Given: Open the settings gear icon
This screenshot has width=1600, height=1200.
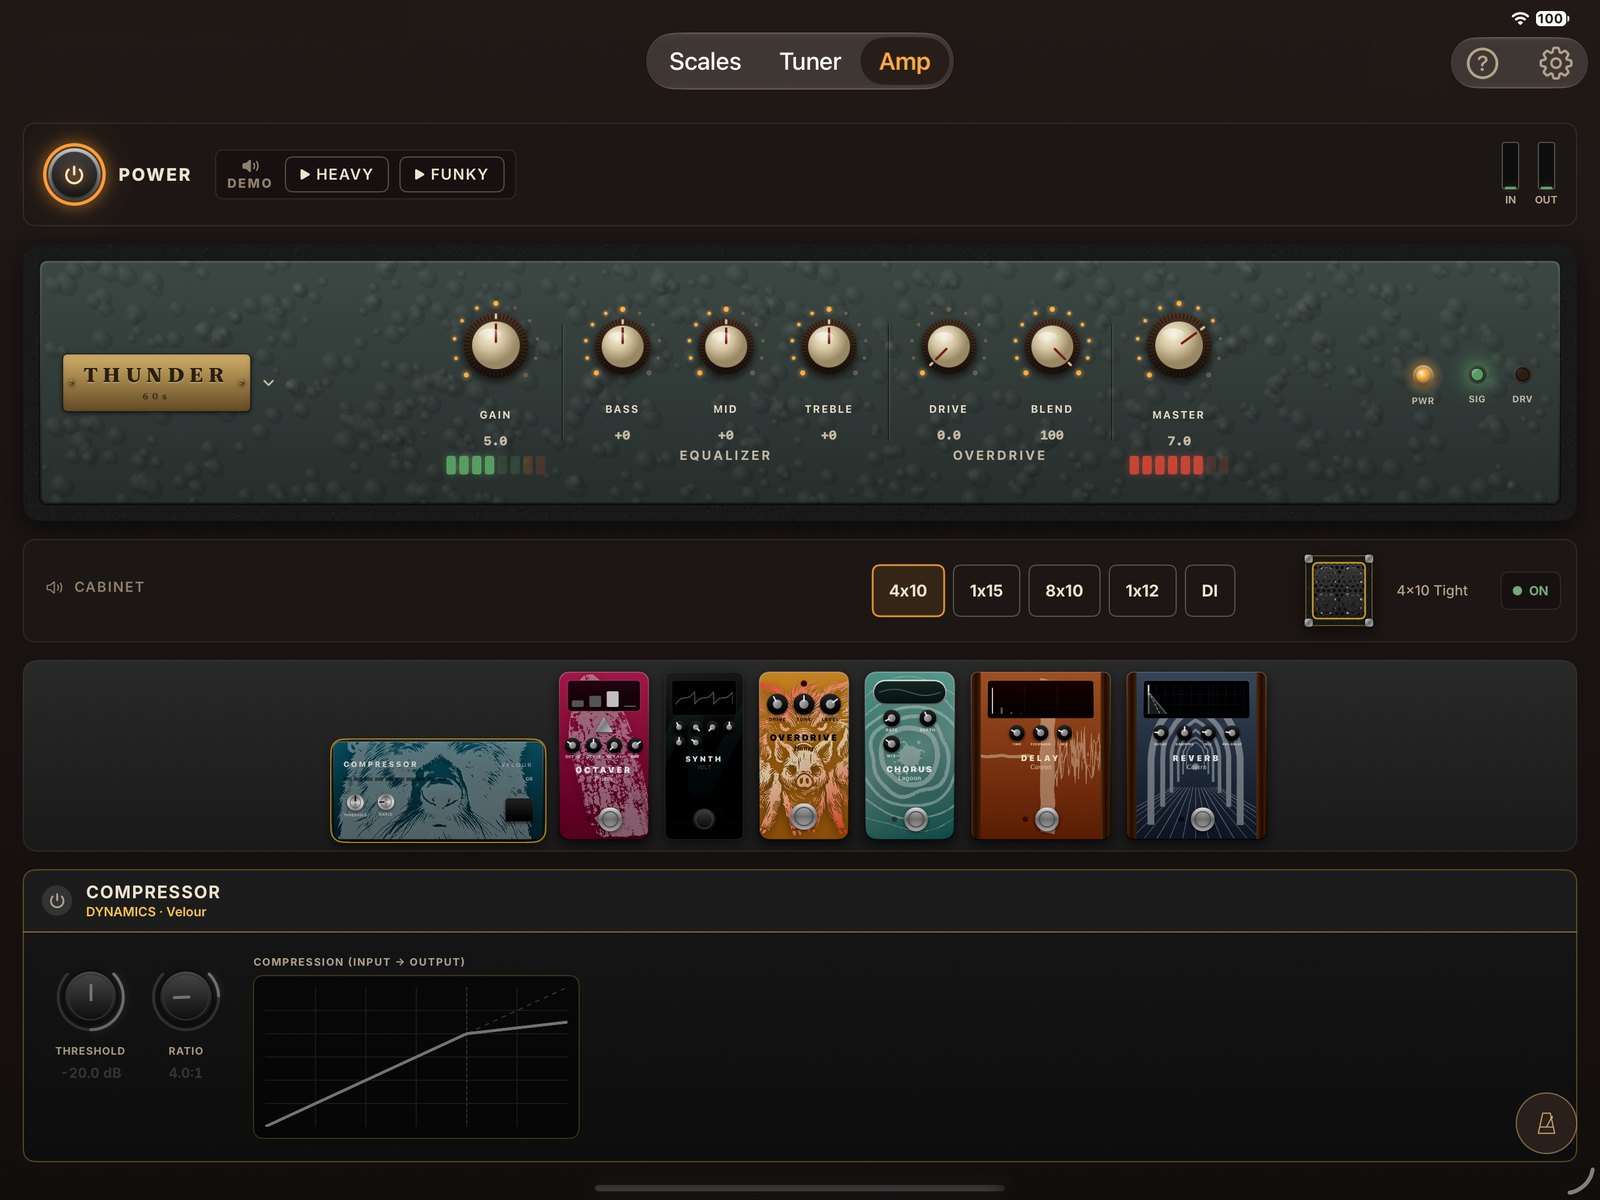Looking at the screenshot, I should pyautogui.click(x=1555, y=64).
